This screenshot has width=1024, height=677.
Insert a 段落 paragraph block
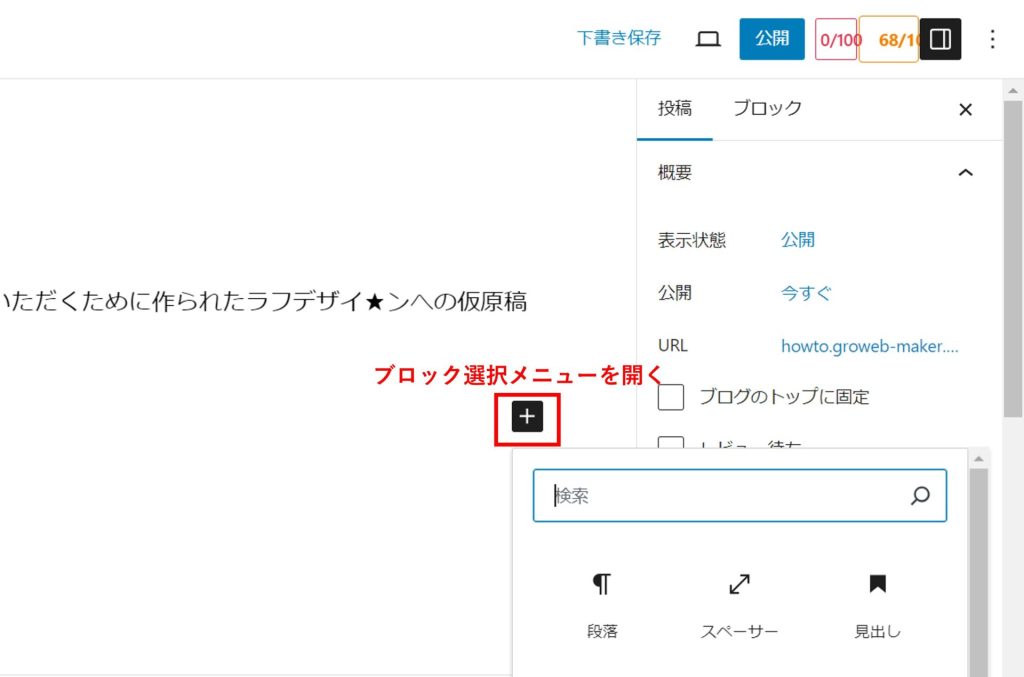coord(602,605)
